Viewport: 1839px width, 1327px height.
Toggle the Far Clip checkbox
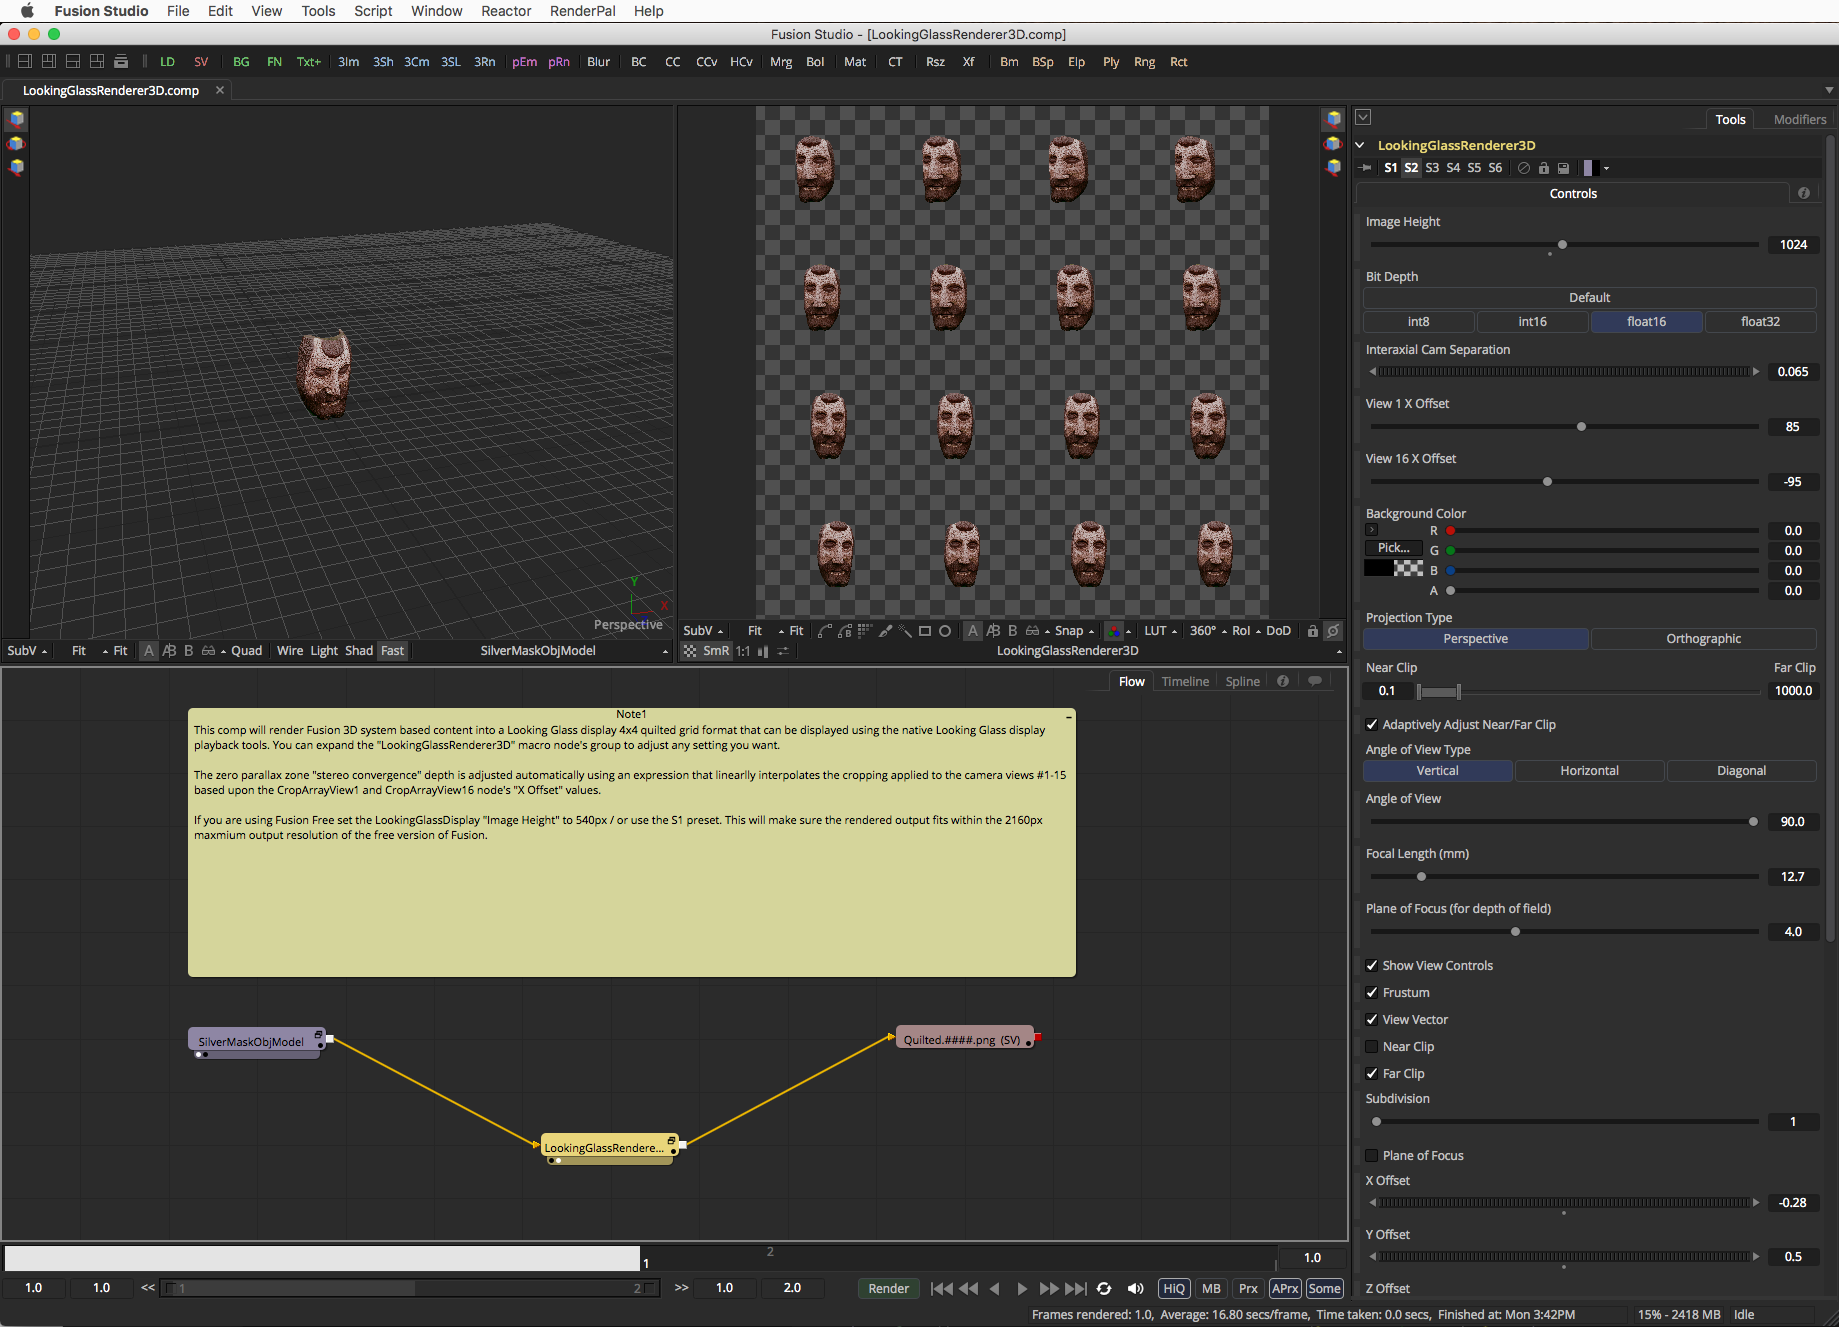click(1372, 1073)
